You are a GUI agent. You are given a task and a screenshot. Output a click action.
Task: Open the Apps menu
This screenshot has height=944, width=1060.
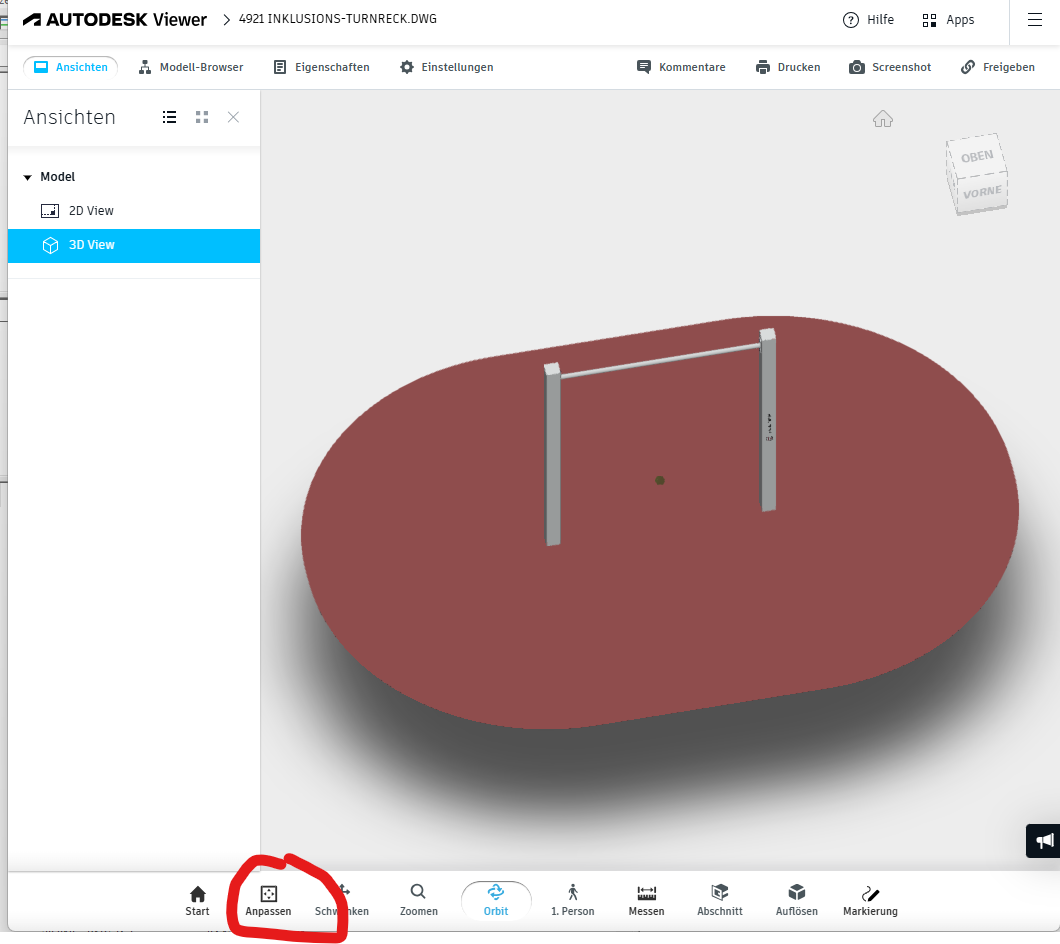coord(948,20)
